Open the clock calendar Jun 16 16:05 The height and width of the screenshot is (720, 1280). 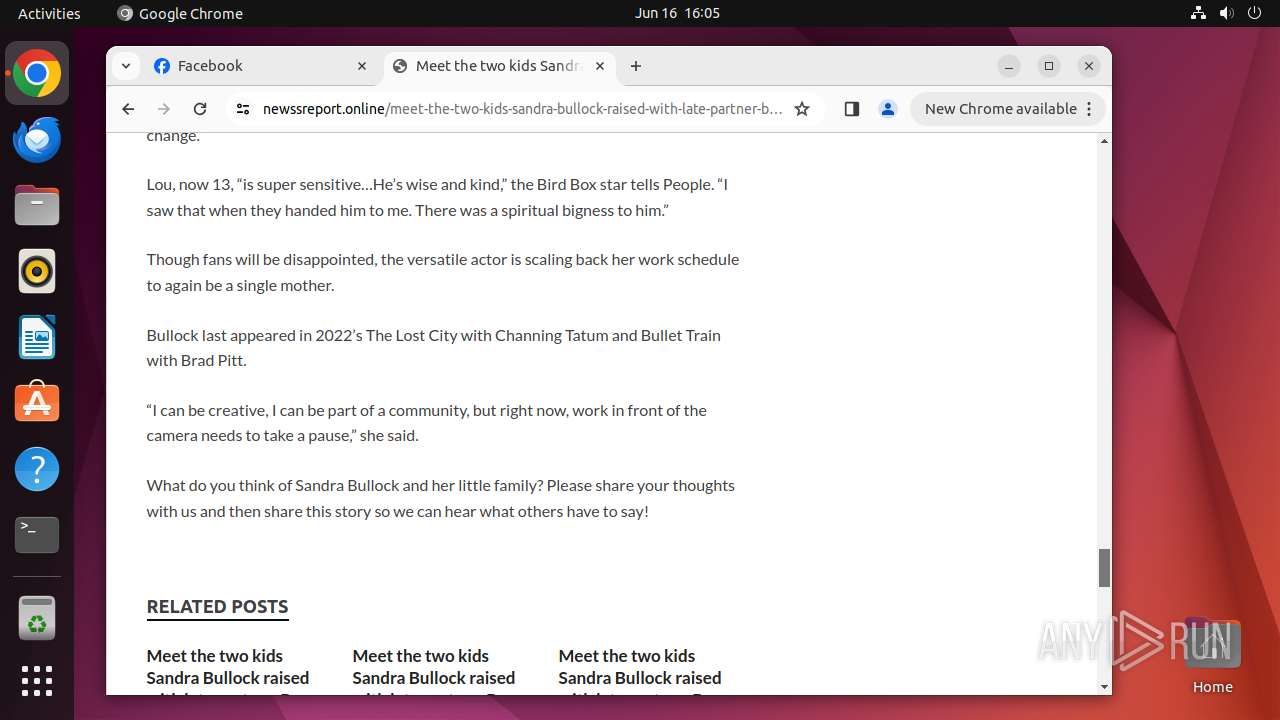677,13
